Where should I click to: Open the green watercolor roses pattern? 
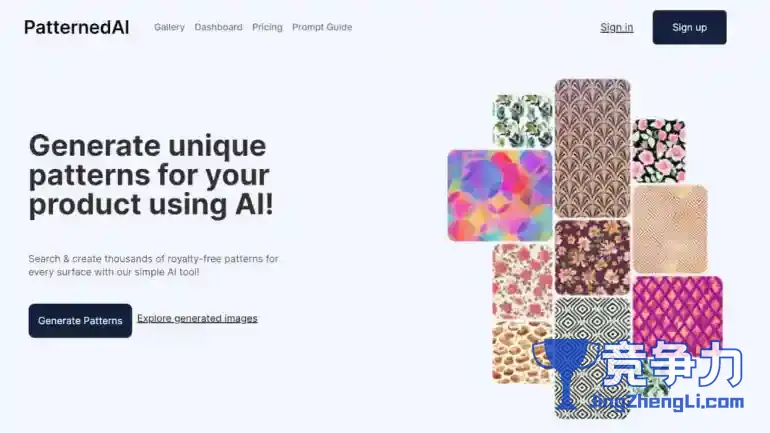click(x=522, y=121)
